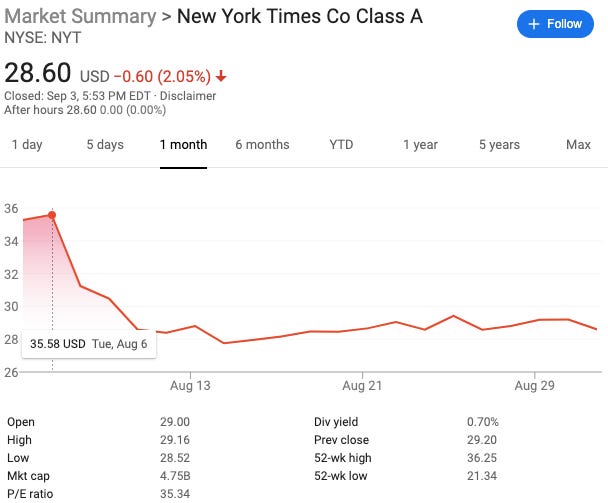Click the red down arrow price indicator
Image resolution: width=608 pixels, height=503 pixels.
[221, 76]
